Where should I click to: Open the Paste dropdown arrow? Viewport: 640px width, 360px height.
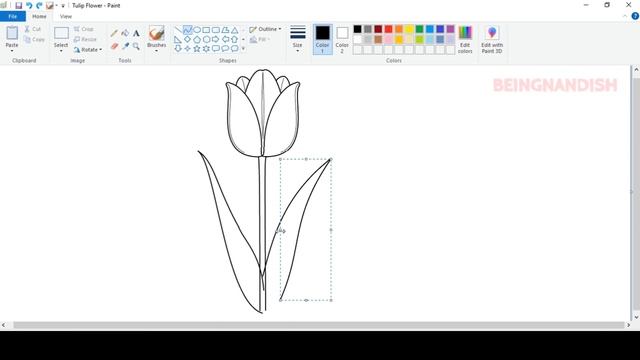tap(12, 51)
